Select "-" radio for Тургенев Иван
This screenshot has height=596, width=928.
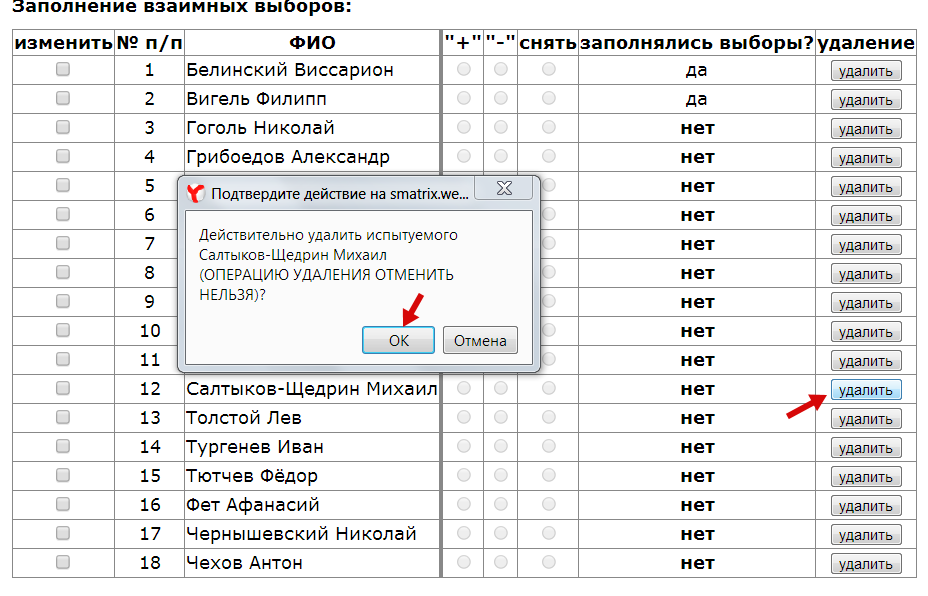500,447
